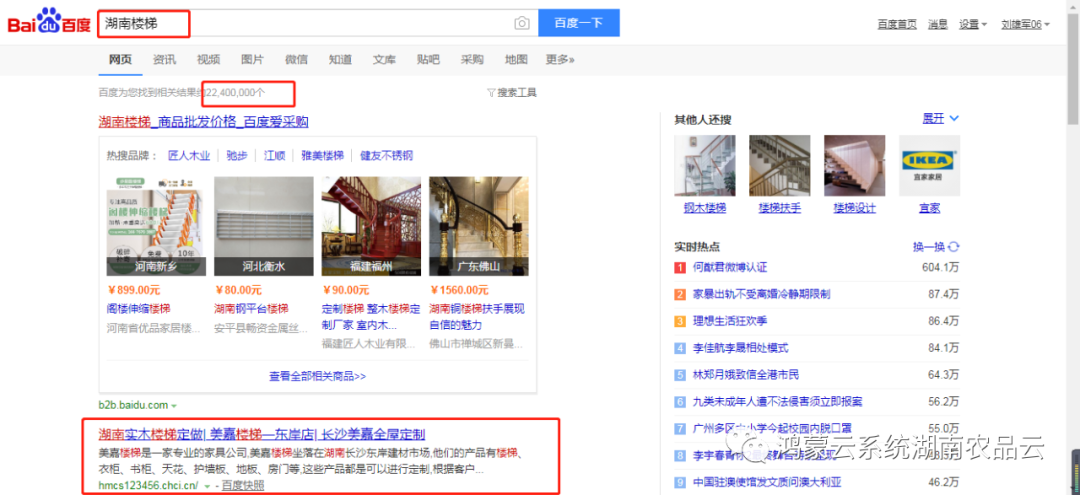Switch to the 图片 tab

[252, 60]
